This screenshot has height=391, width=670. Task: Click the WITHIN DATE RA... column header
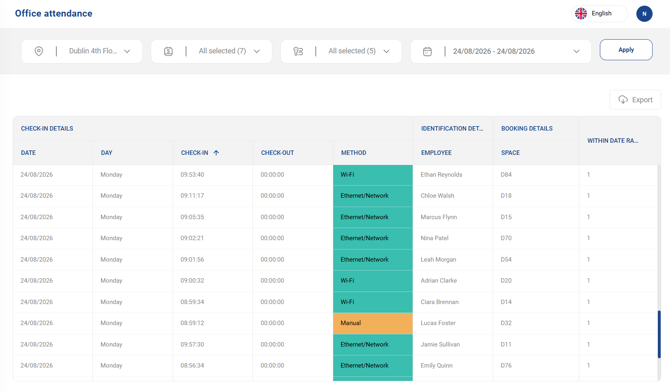point(612,141)
